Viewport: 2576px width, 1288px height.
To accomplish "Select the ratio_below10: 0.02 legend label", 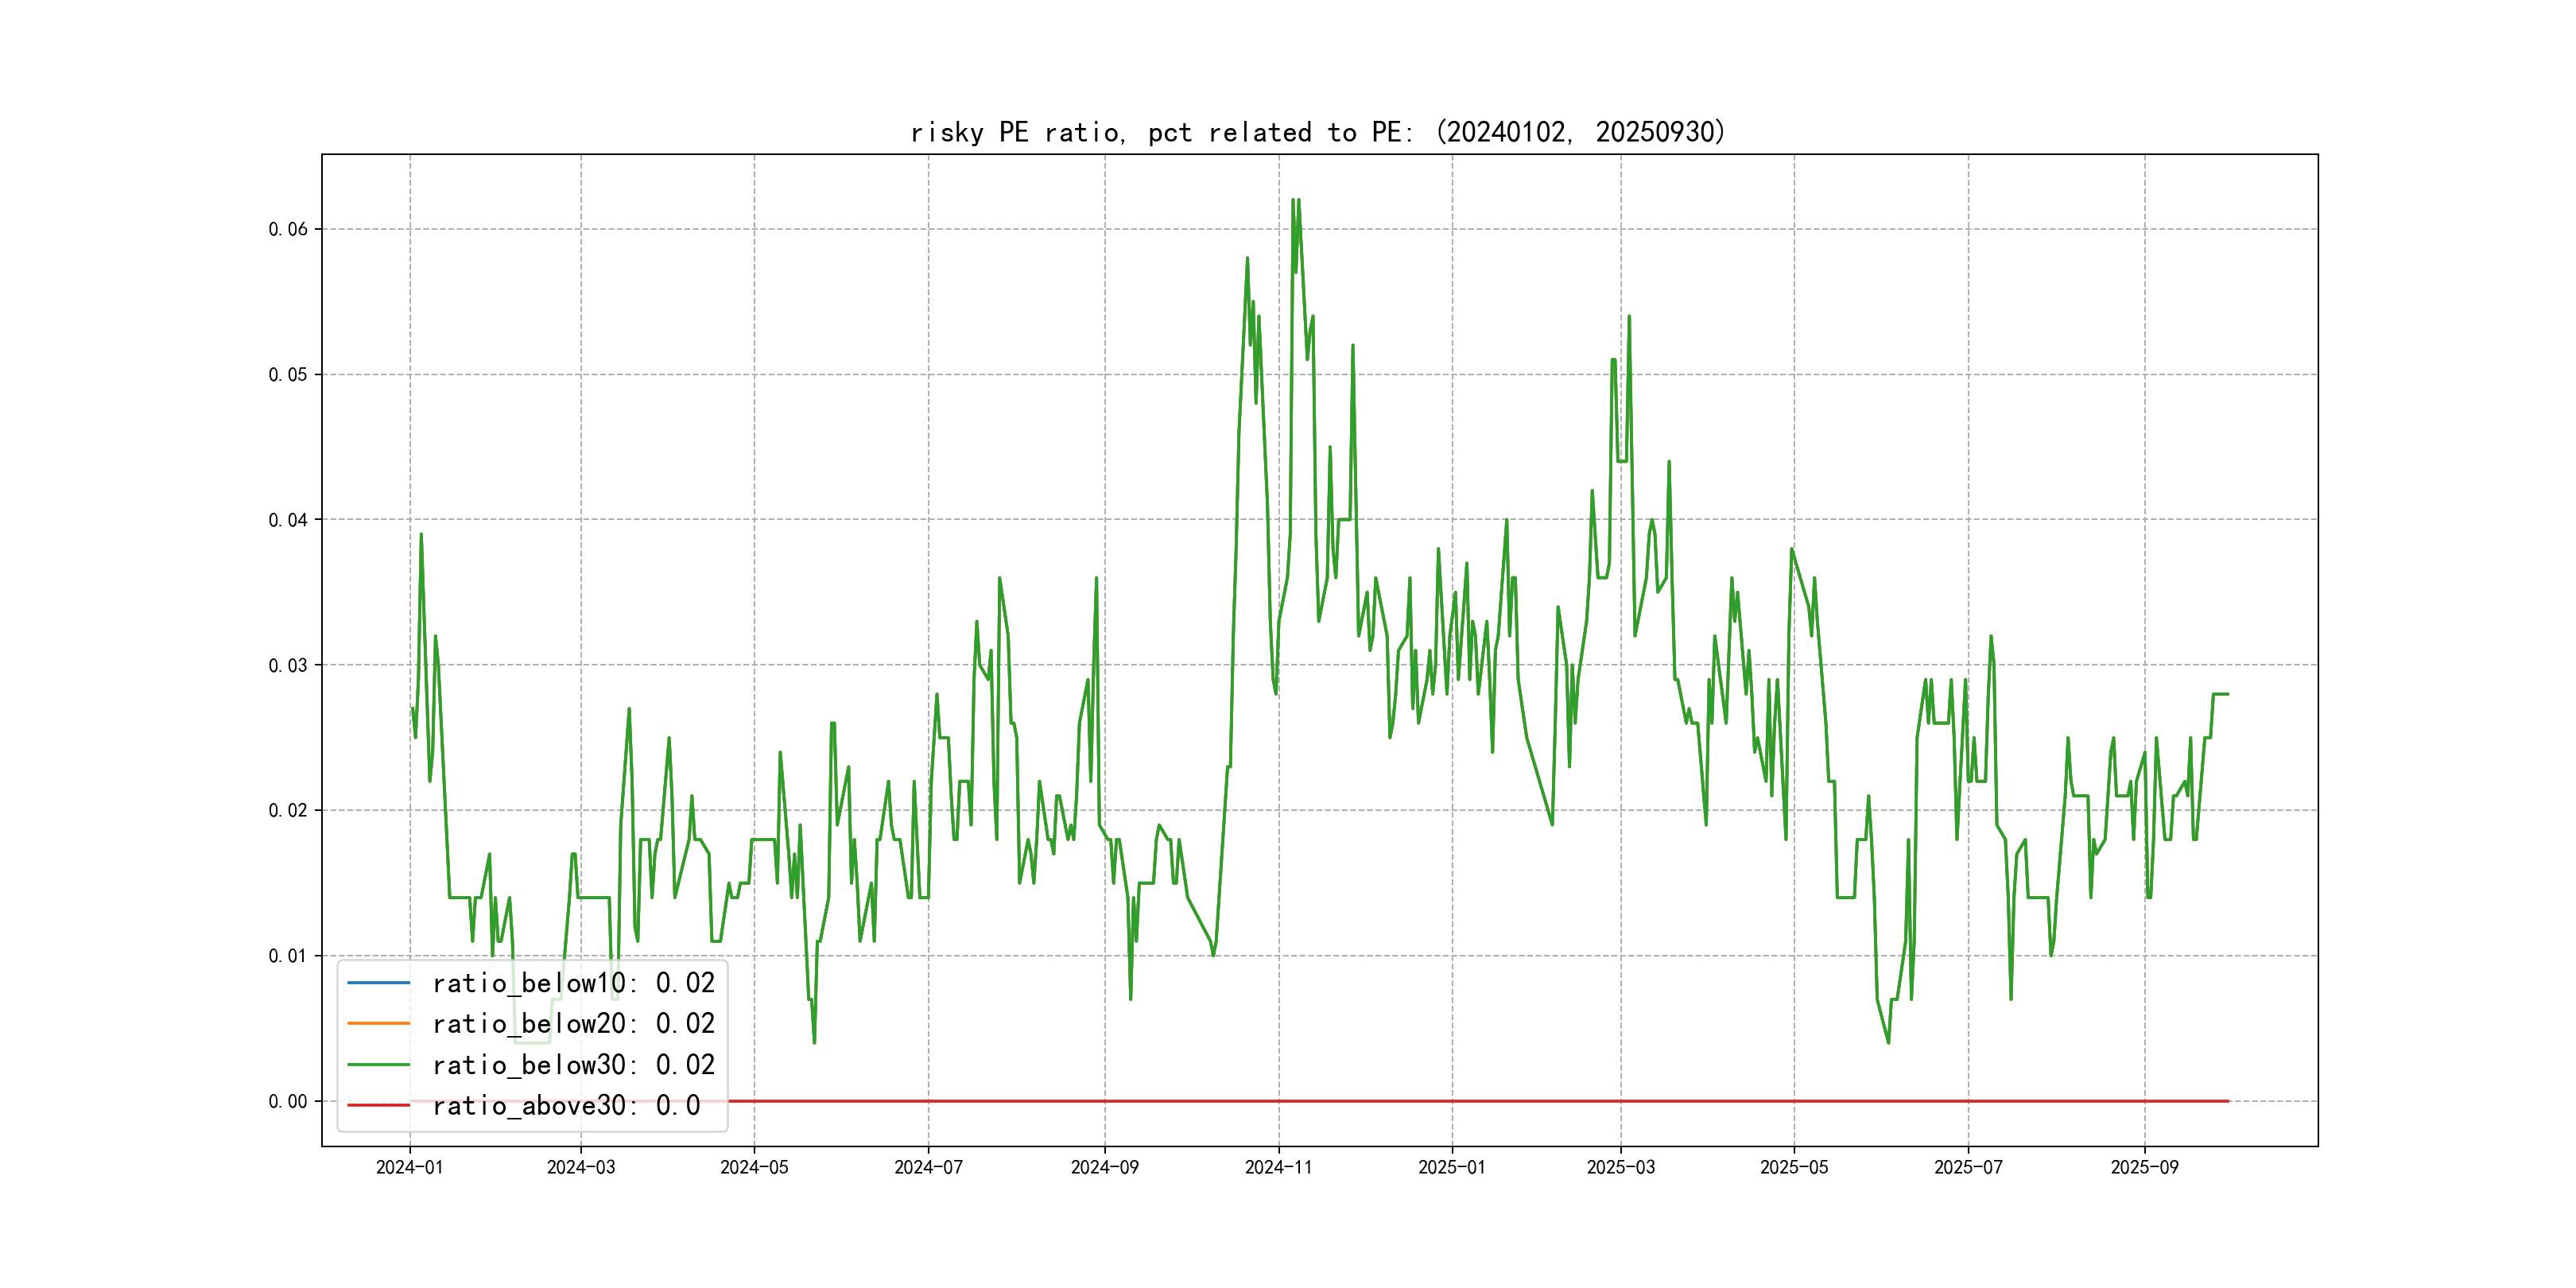I will tap(573, 983).
